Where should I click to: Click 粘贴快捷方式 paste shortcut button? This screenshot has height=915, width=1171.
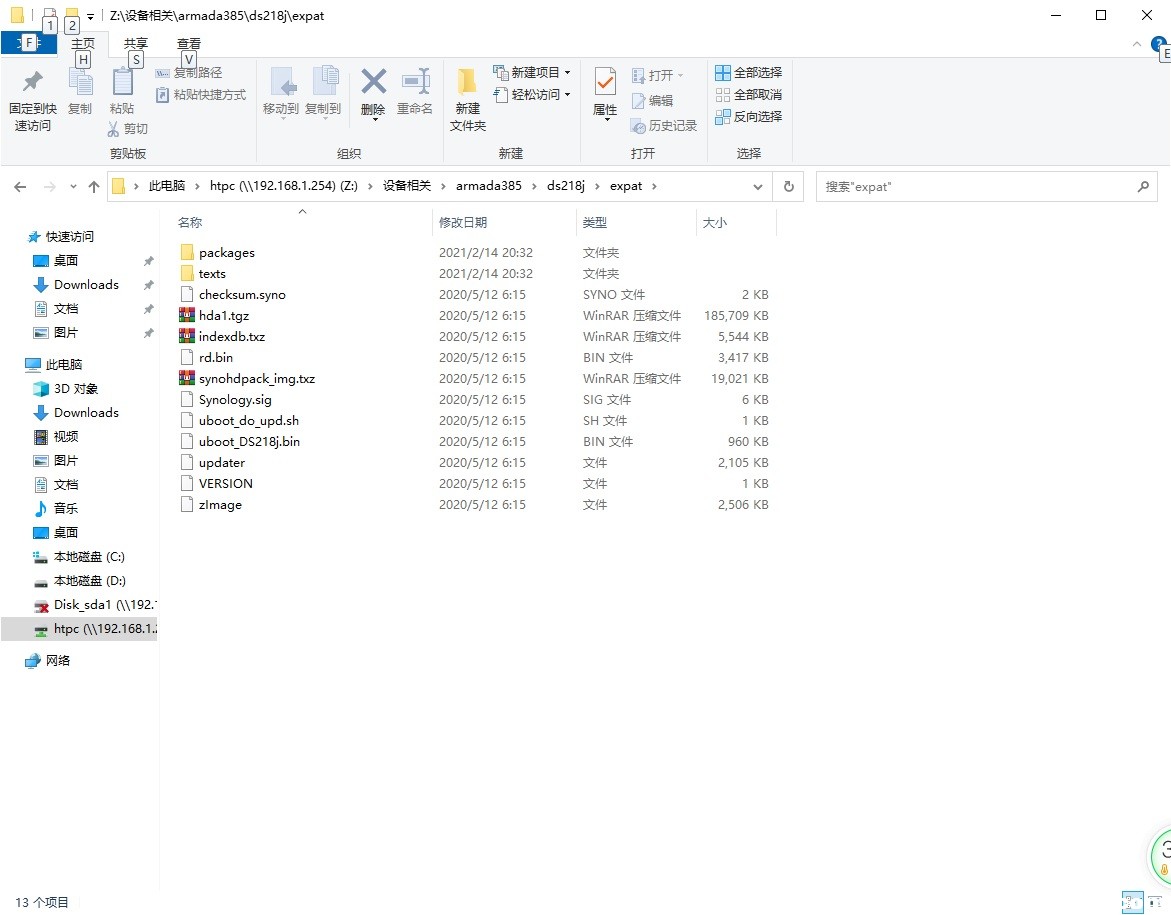(x=201, y=95)
